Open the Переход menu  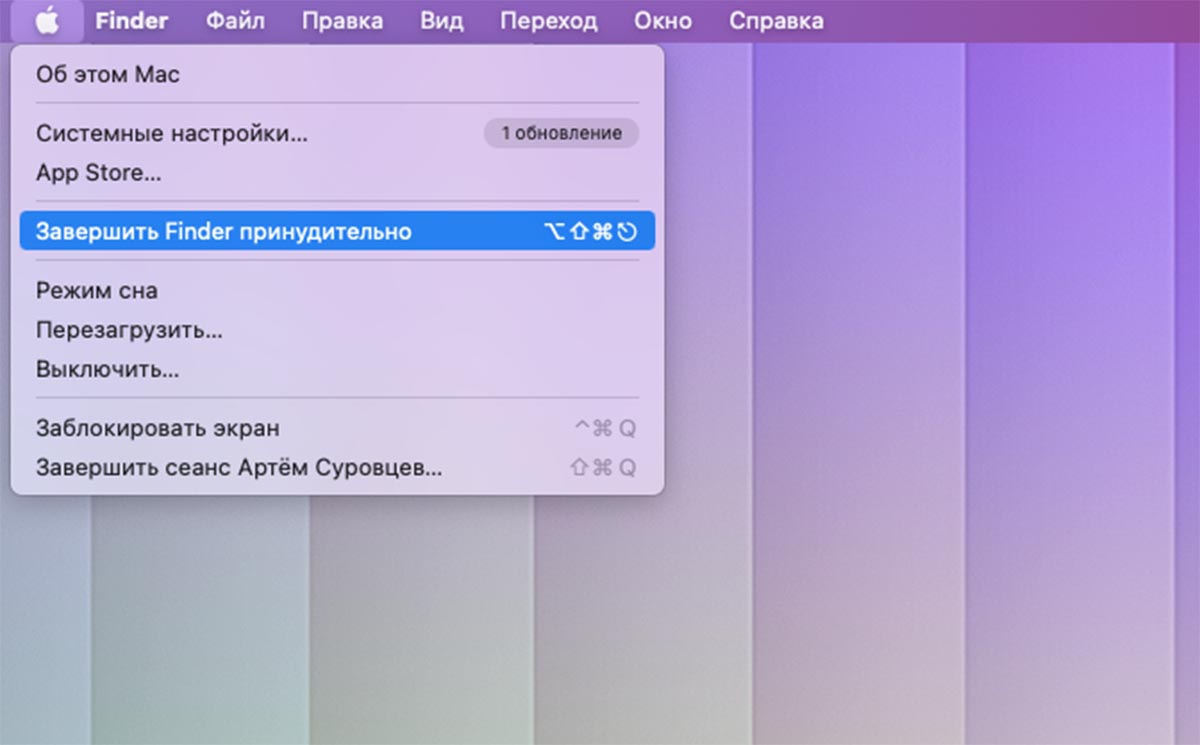[x=549, y=20]
